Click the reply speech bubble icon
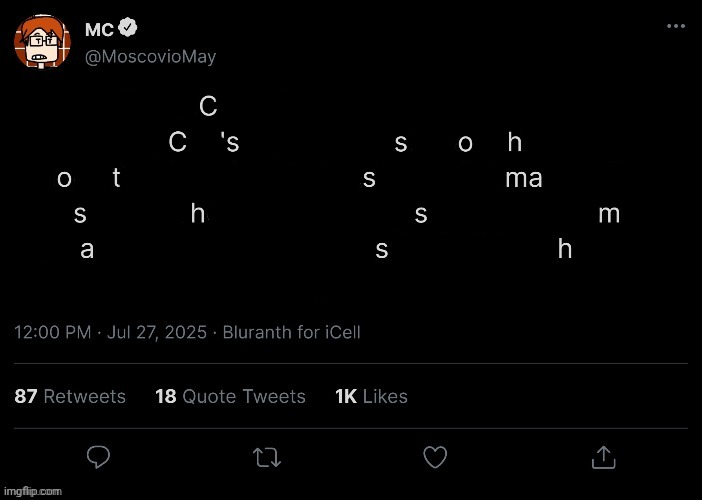The width and height of the screenshot is (702, 500). [97, 457]
